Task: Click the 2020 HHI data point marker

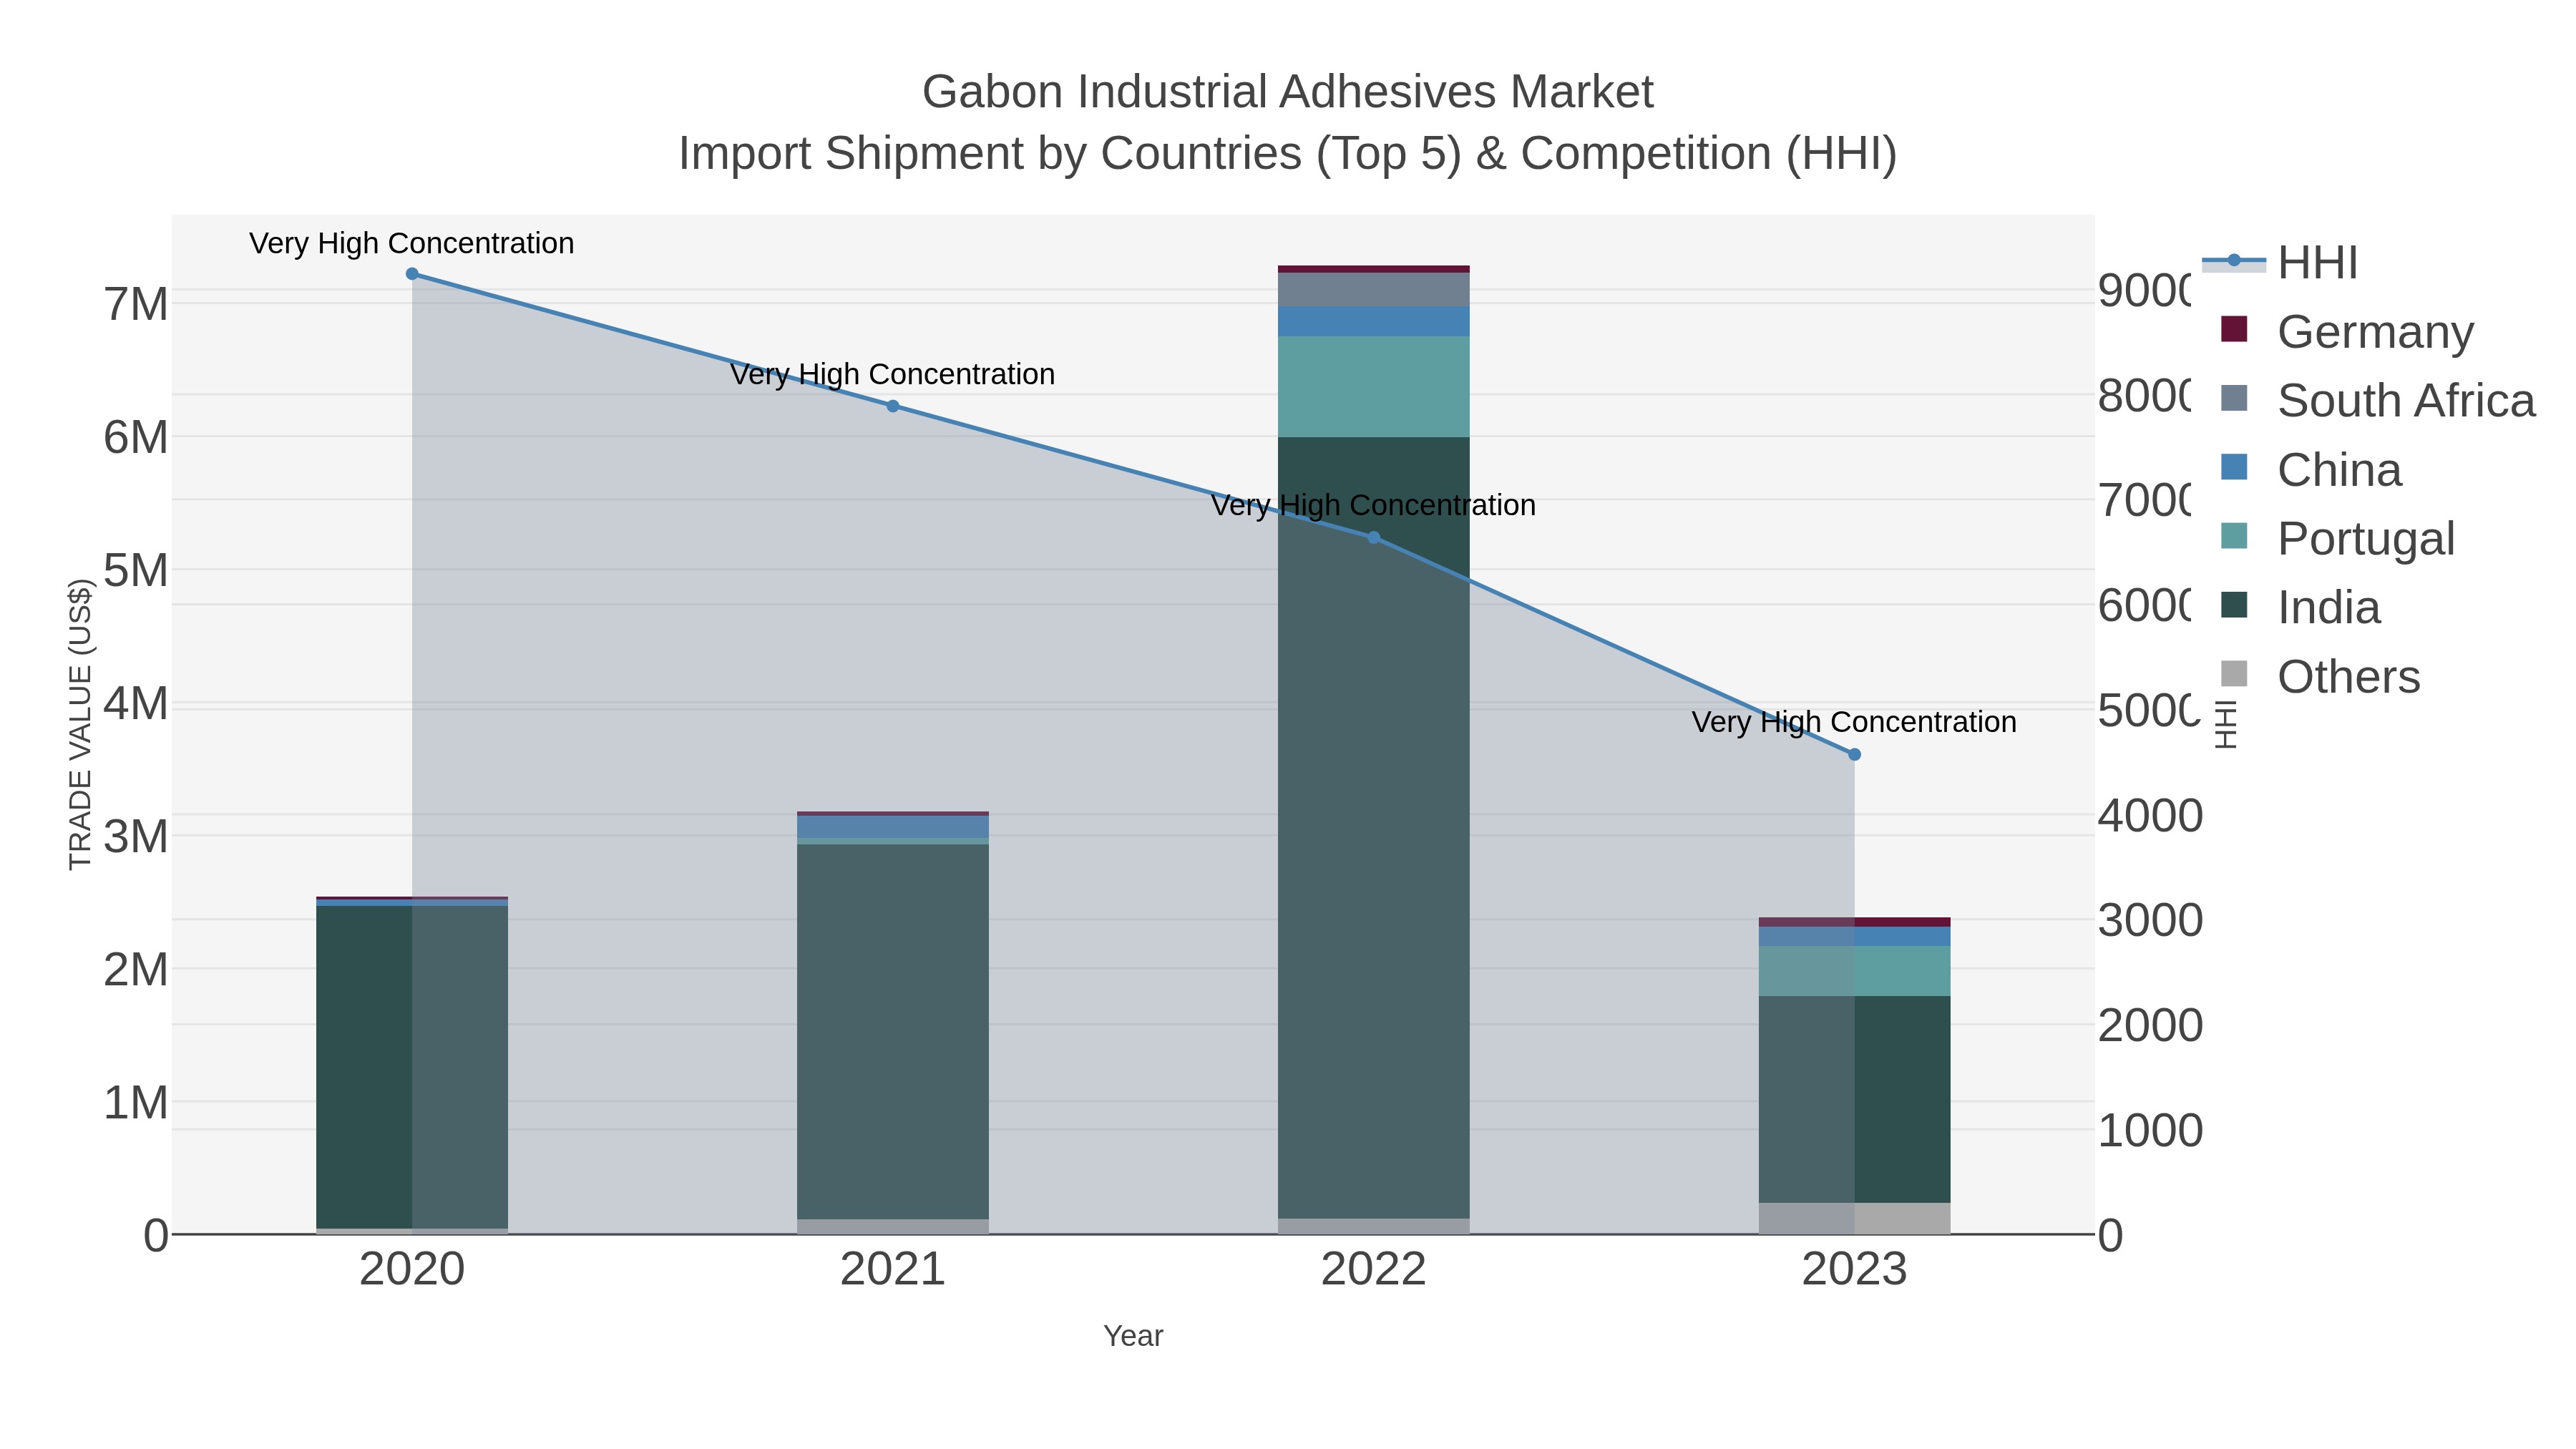Action: click(412, 274)
